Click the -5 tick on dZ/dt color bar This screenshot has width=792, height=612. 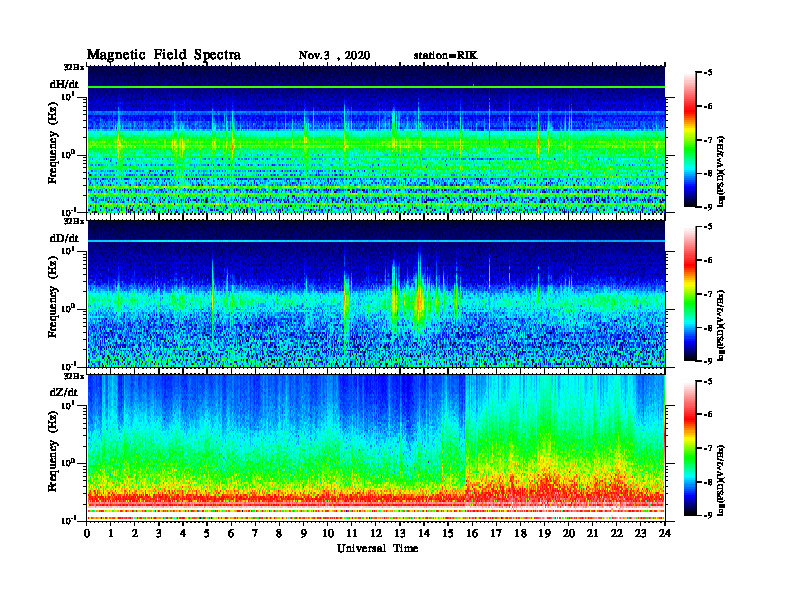tap(708, 381)
